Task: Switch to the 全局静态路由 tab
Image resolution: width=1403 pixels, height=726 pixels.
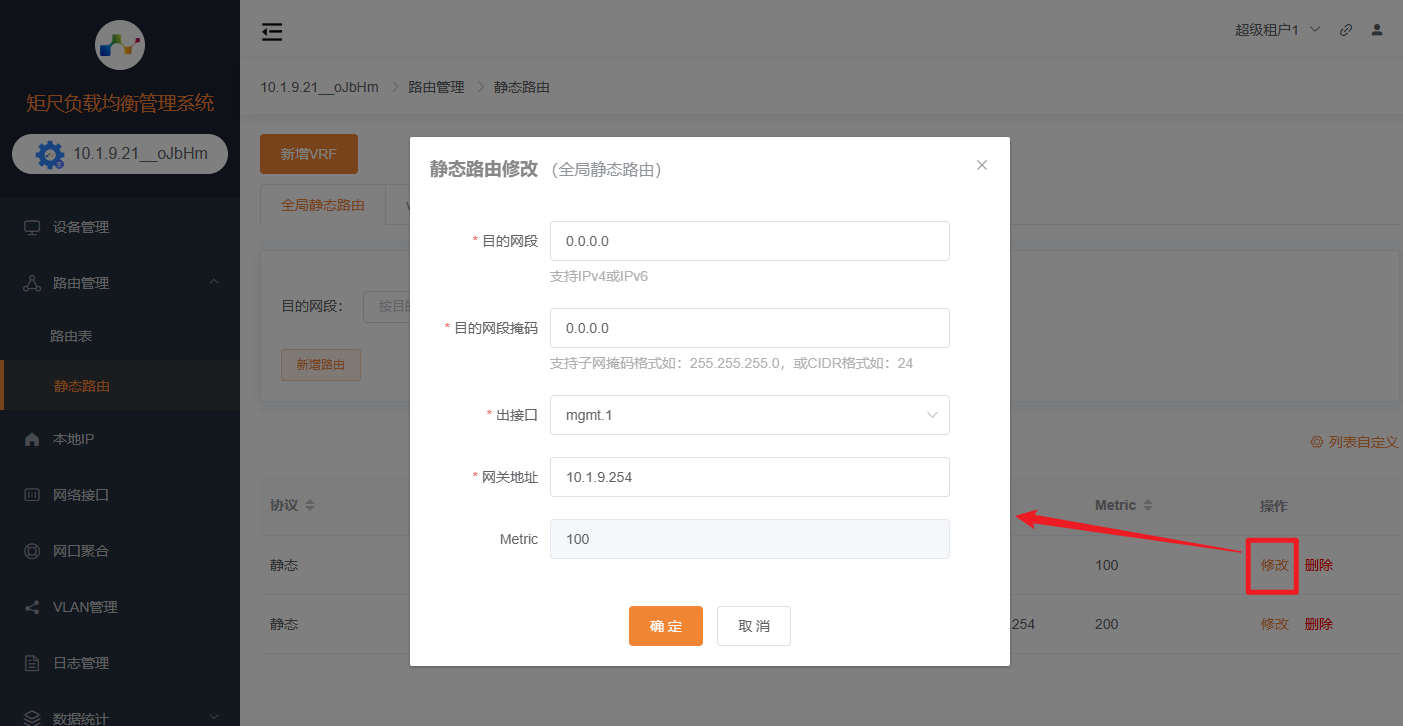Action: pyautogui.click(x=323, y=204)
